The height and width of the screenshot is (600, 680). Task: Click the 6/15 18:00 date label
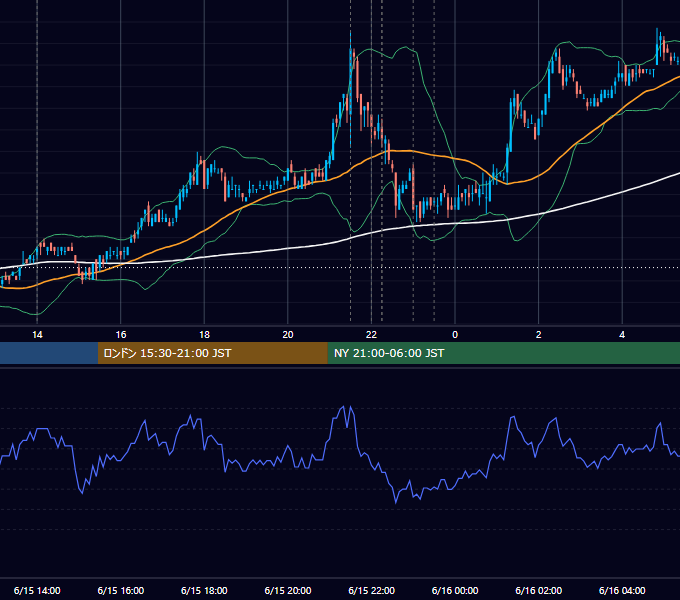[204, 590]
